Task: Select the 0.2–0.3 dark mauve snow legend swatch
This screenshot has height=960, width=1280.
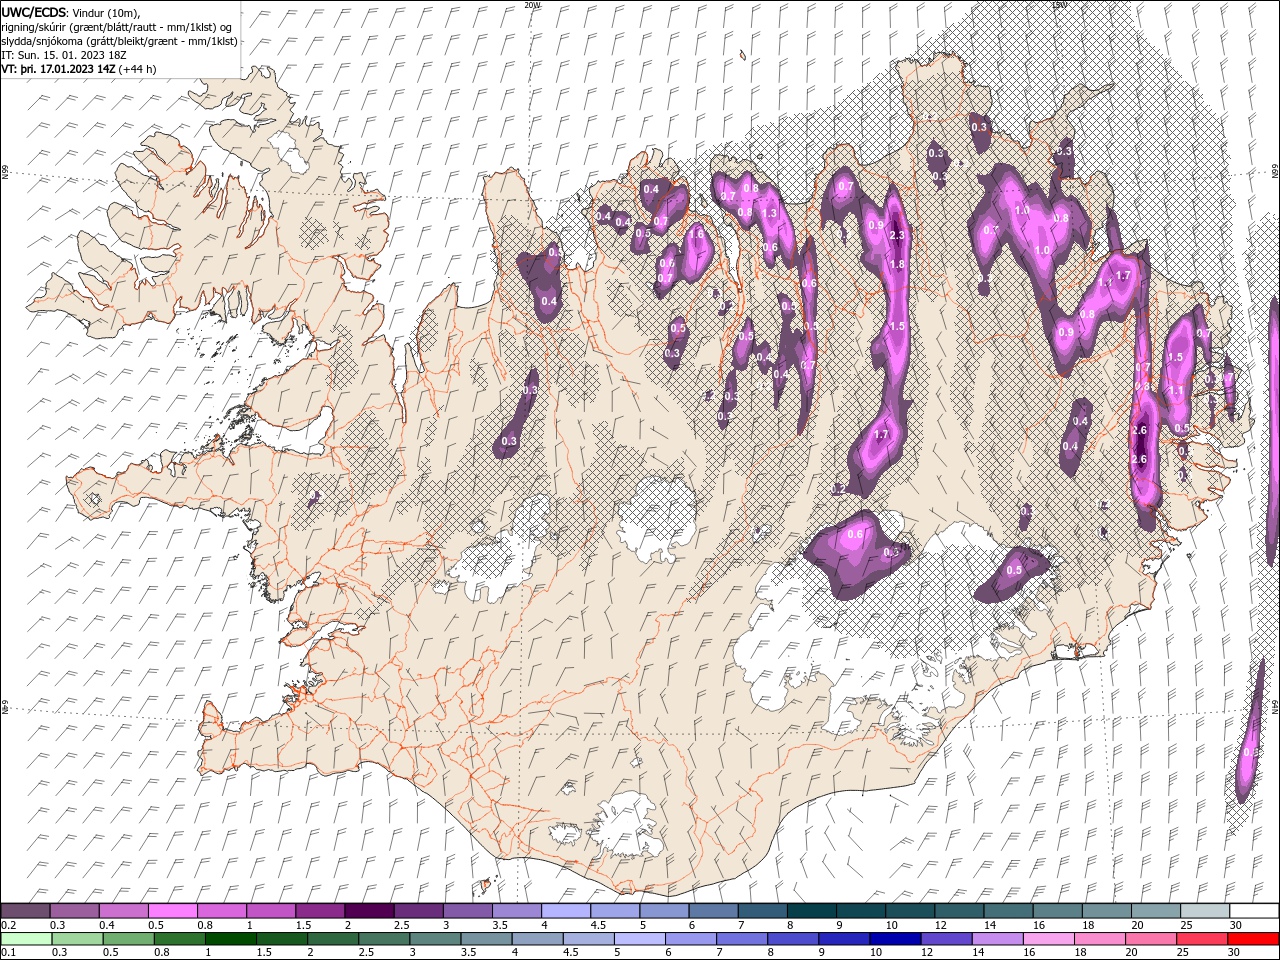Action: (x=25, y=911)
